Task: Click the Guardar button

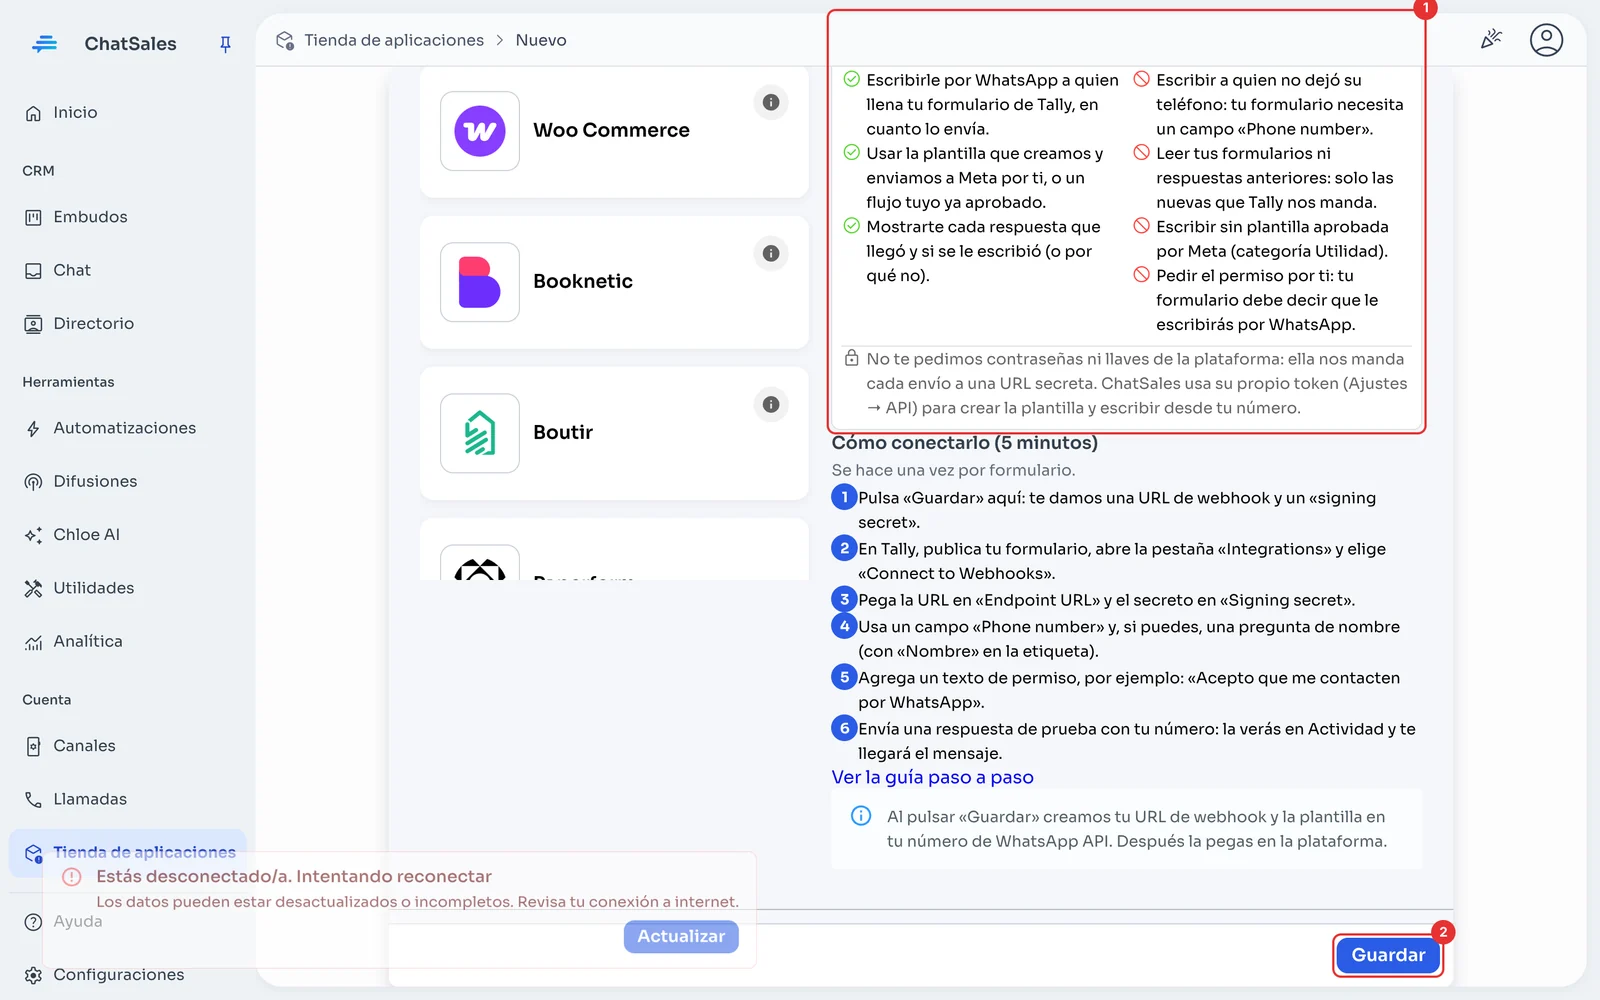Action: pos(1388,955)
